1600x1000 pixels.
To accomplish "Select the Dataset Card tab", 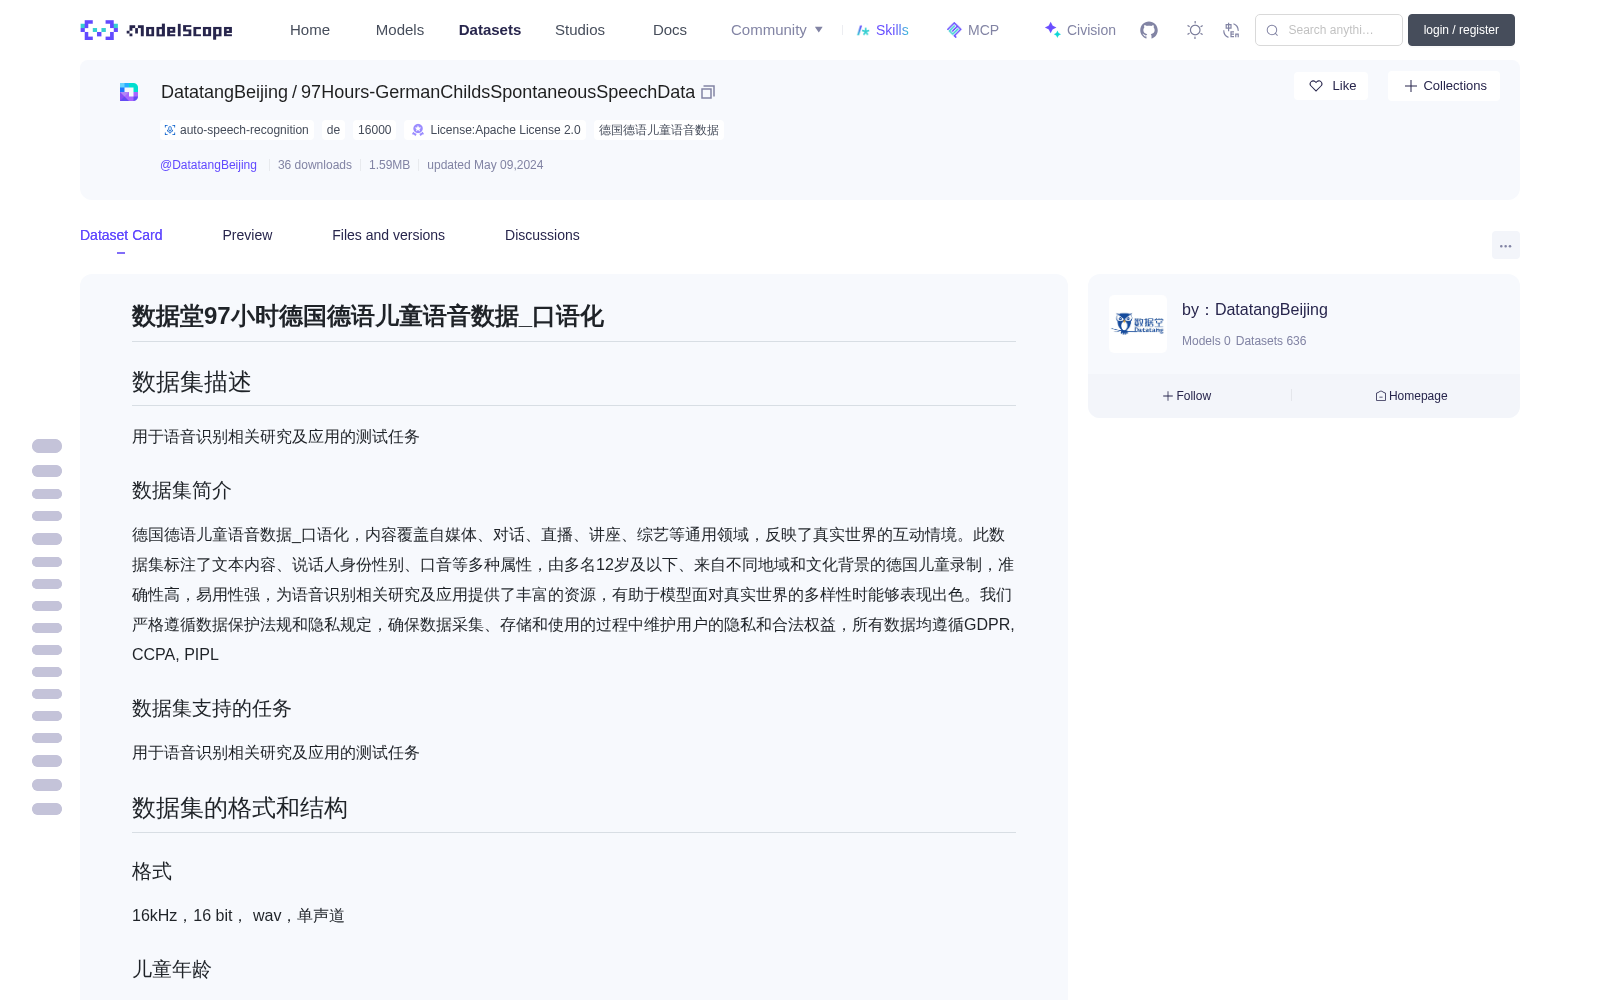I will [121, 235].
